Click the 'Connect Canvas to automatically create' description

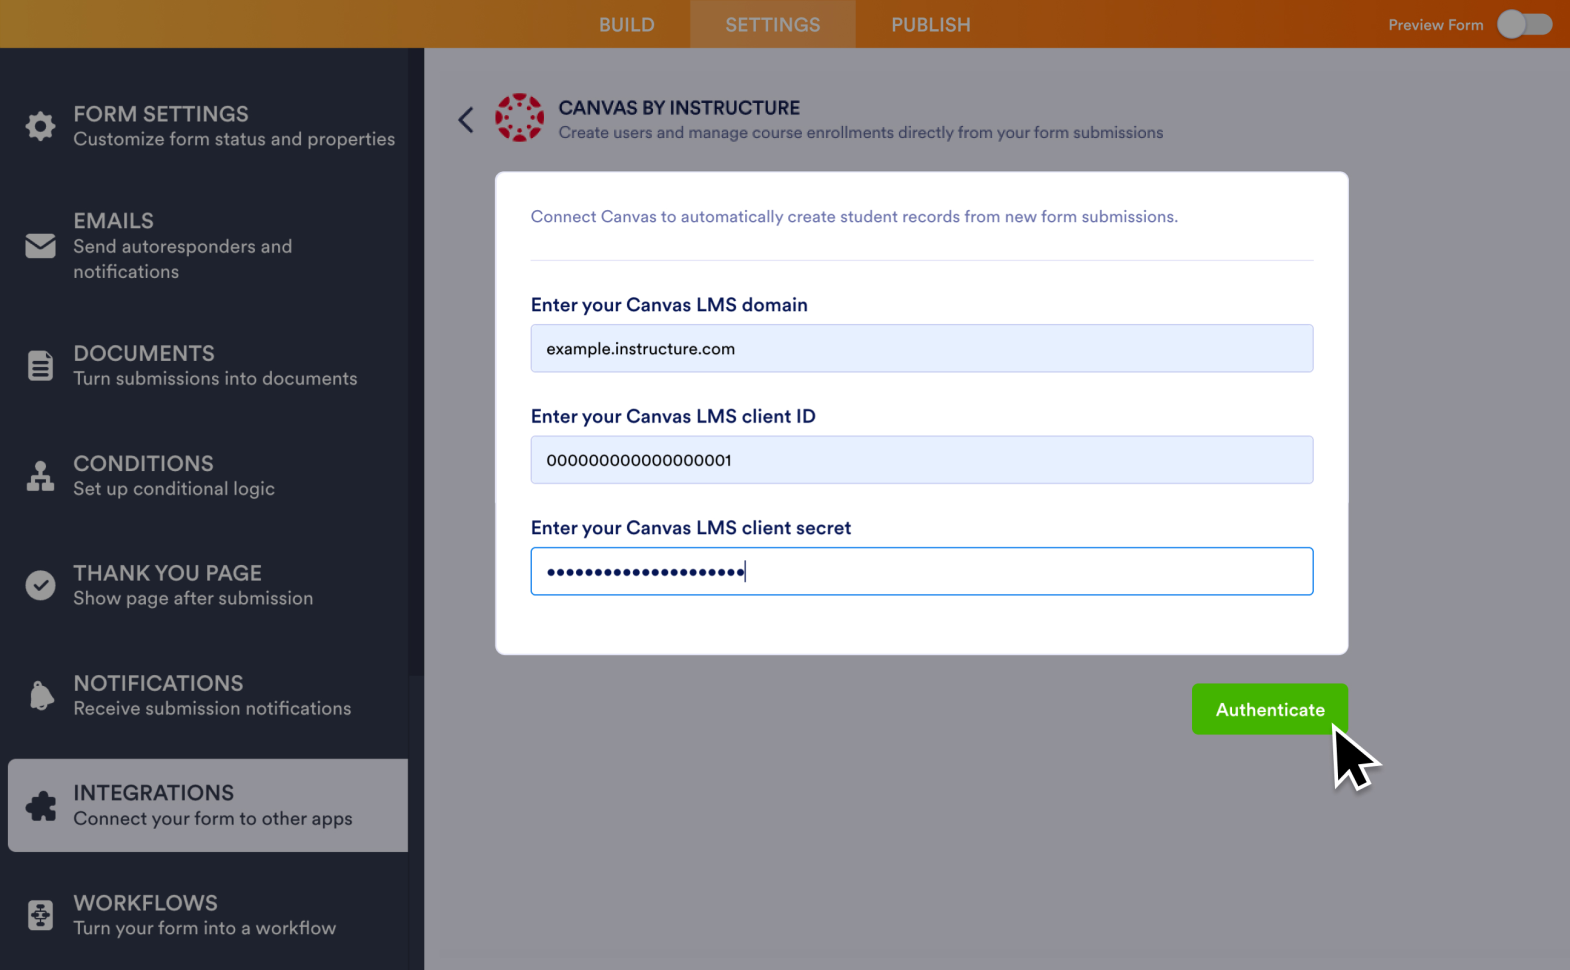pyautogui.click(x=854, y=217)
